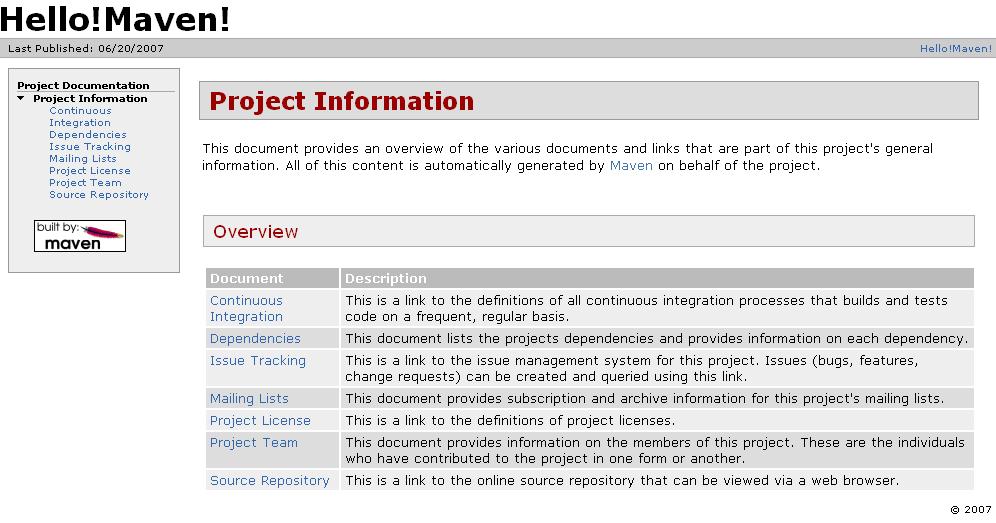This screenshot has width=996, height=523.
Task: Open Mailing Lists in sidebar menu
Action: click(83, 159)
